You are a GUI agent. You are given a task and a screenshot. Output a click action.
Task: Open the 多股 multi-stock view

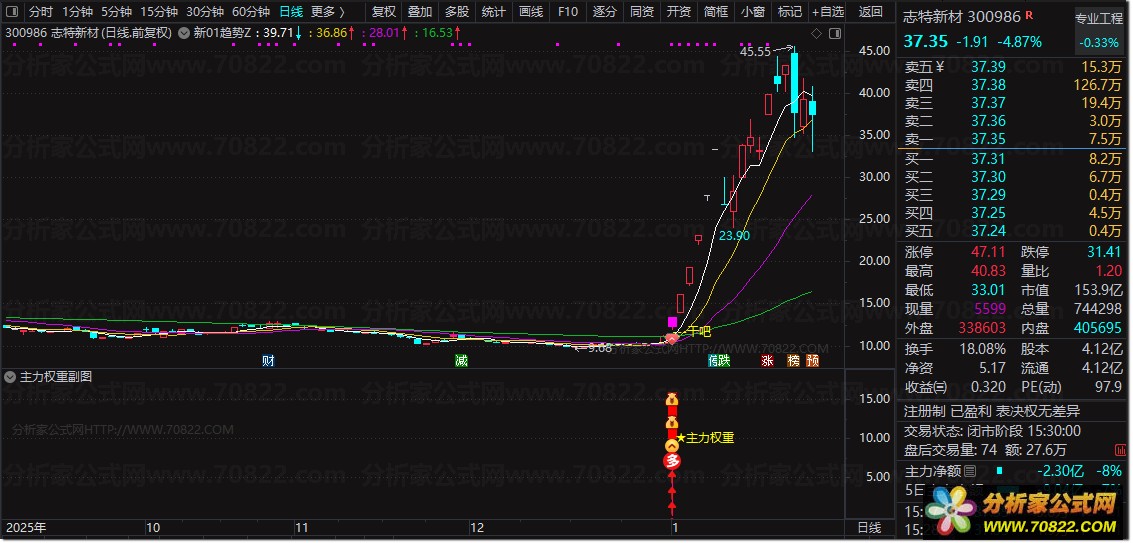457,12
